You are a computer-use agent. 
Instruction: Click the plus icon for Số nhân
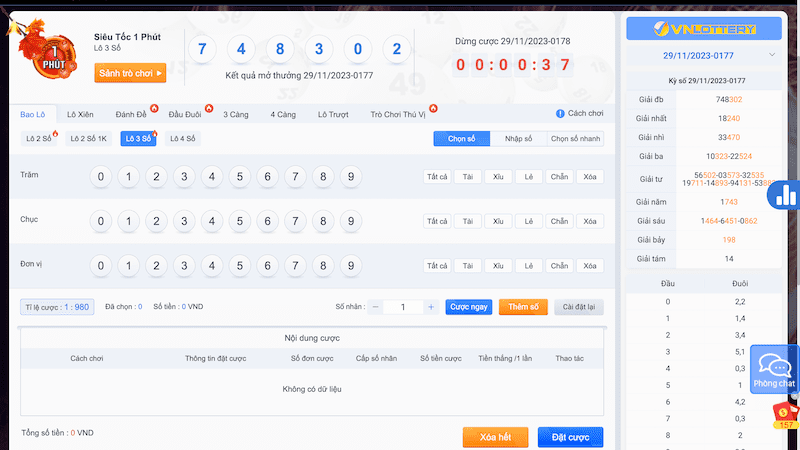click(x=430, y=307)
